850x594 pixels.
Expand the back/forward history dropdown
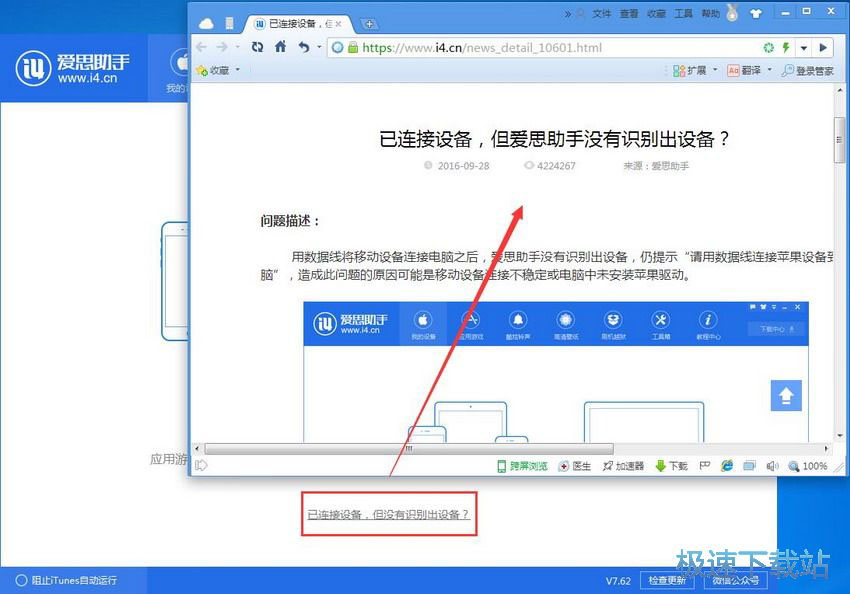tap(237, 48)
